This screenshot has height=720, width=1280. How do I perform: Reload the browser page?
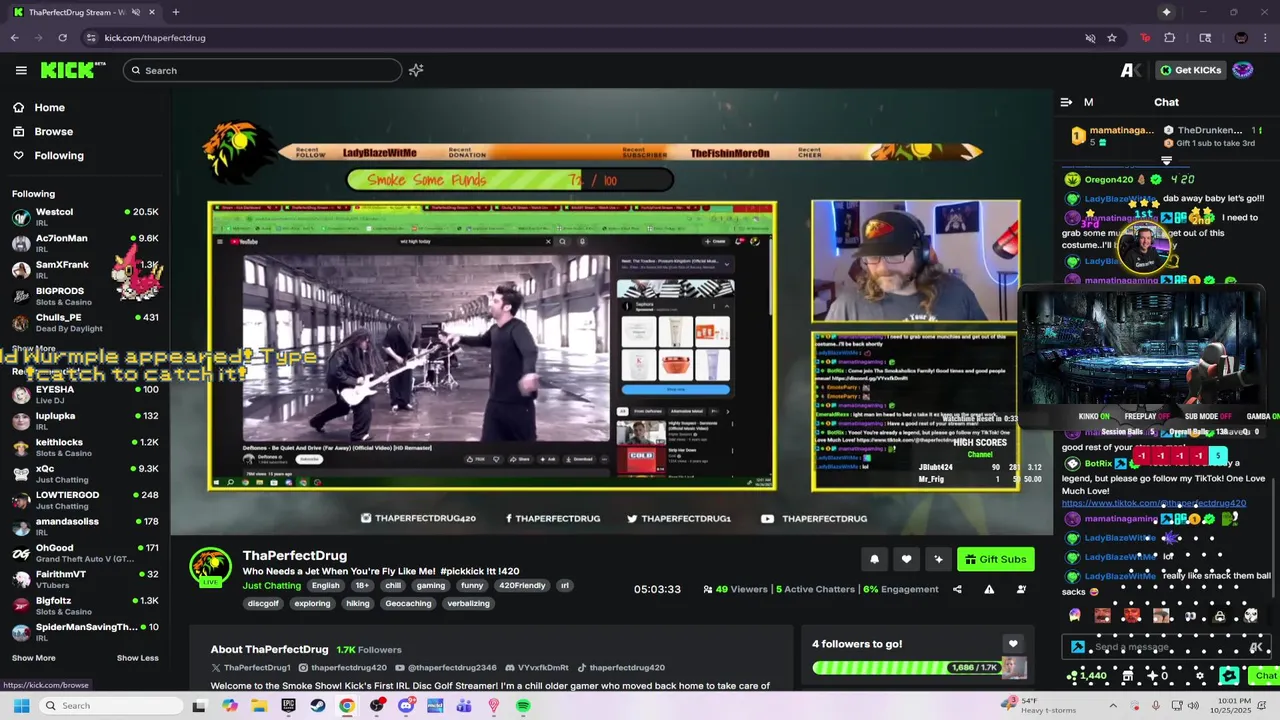pos(62,38)
